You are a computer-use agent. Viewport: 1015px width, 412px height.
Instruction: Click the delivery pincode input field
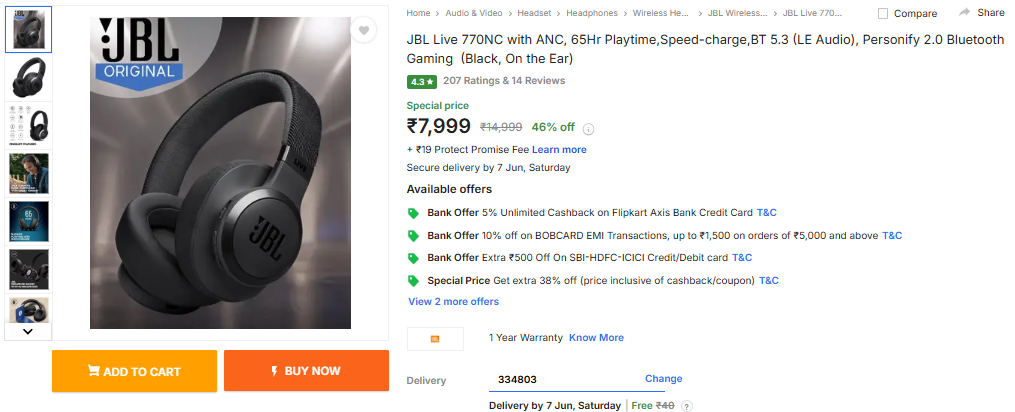[560, 380]
